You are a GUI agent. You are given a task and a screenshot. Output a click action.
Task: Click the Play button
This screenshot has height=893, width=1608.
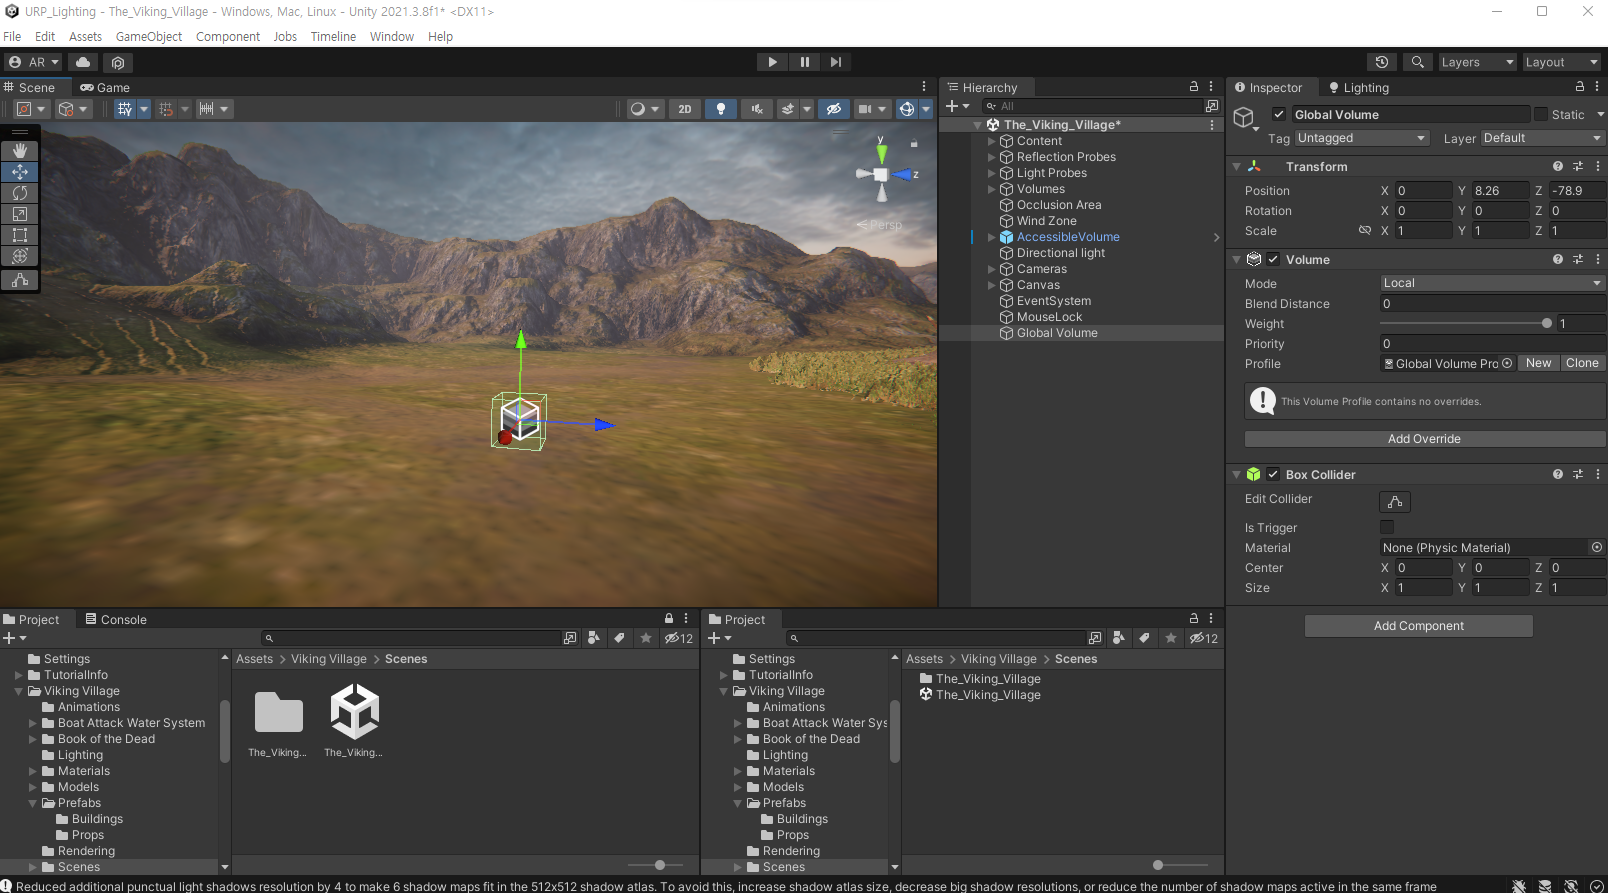tap(772, 62)
